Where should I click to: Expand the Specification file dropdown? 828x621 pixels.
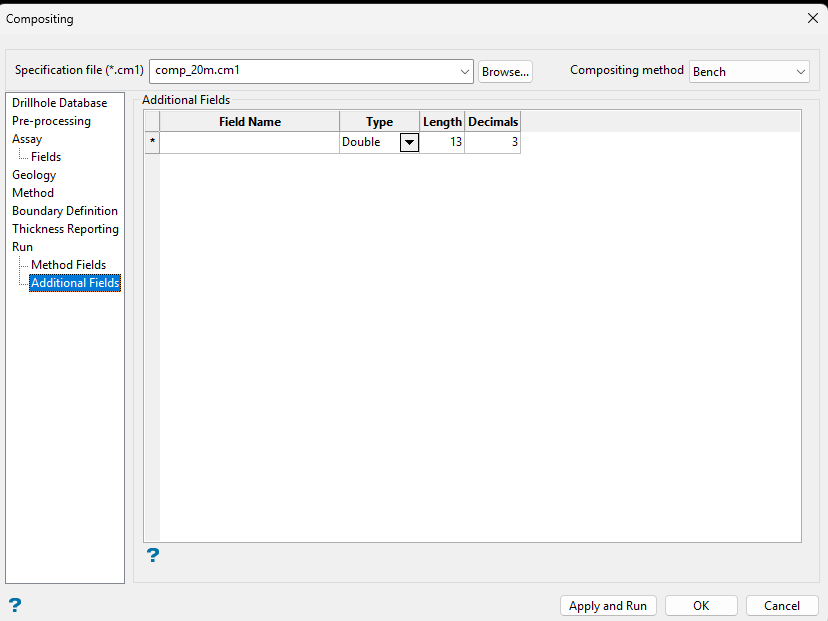tap(465, 72)
